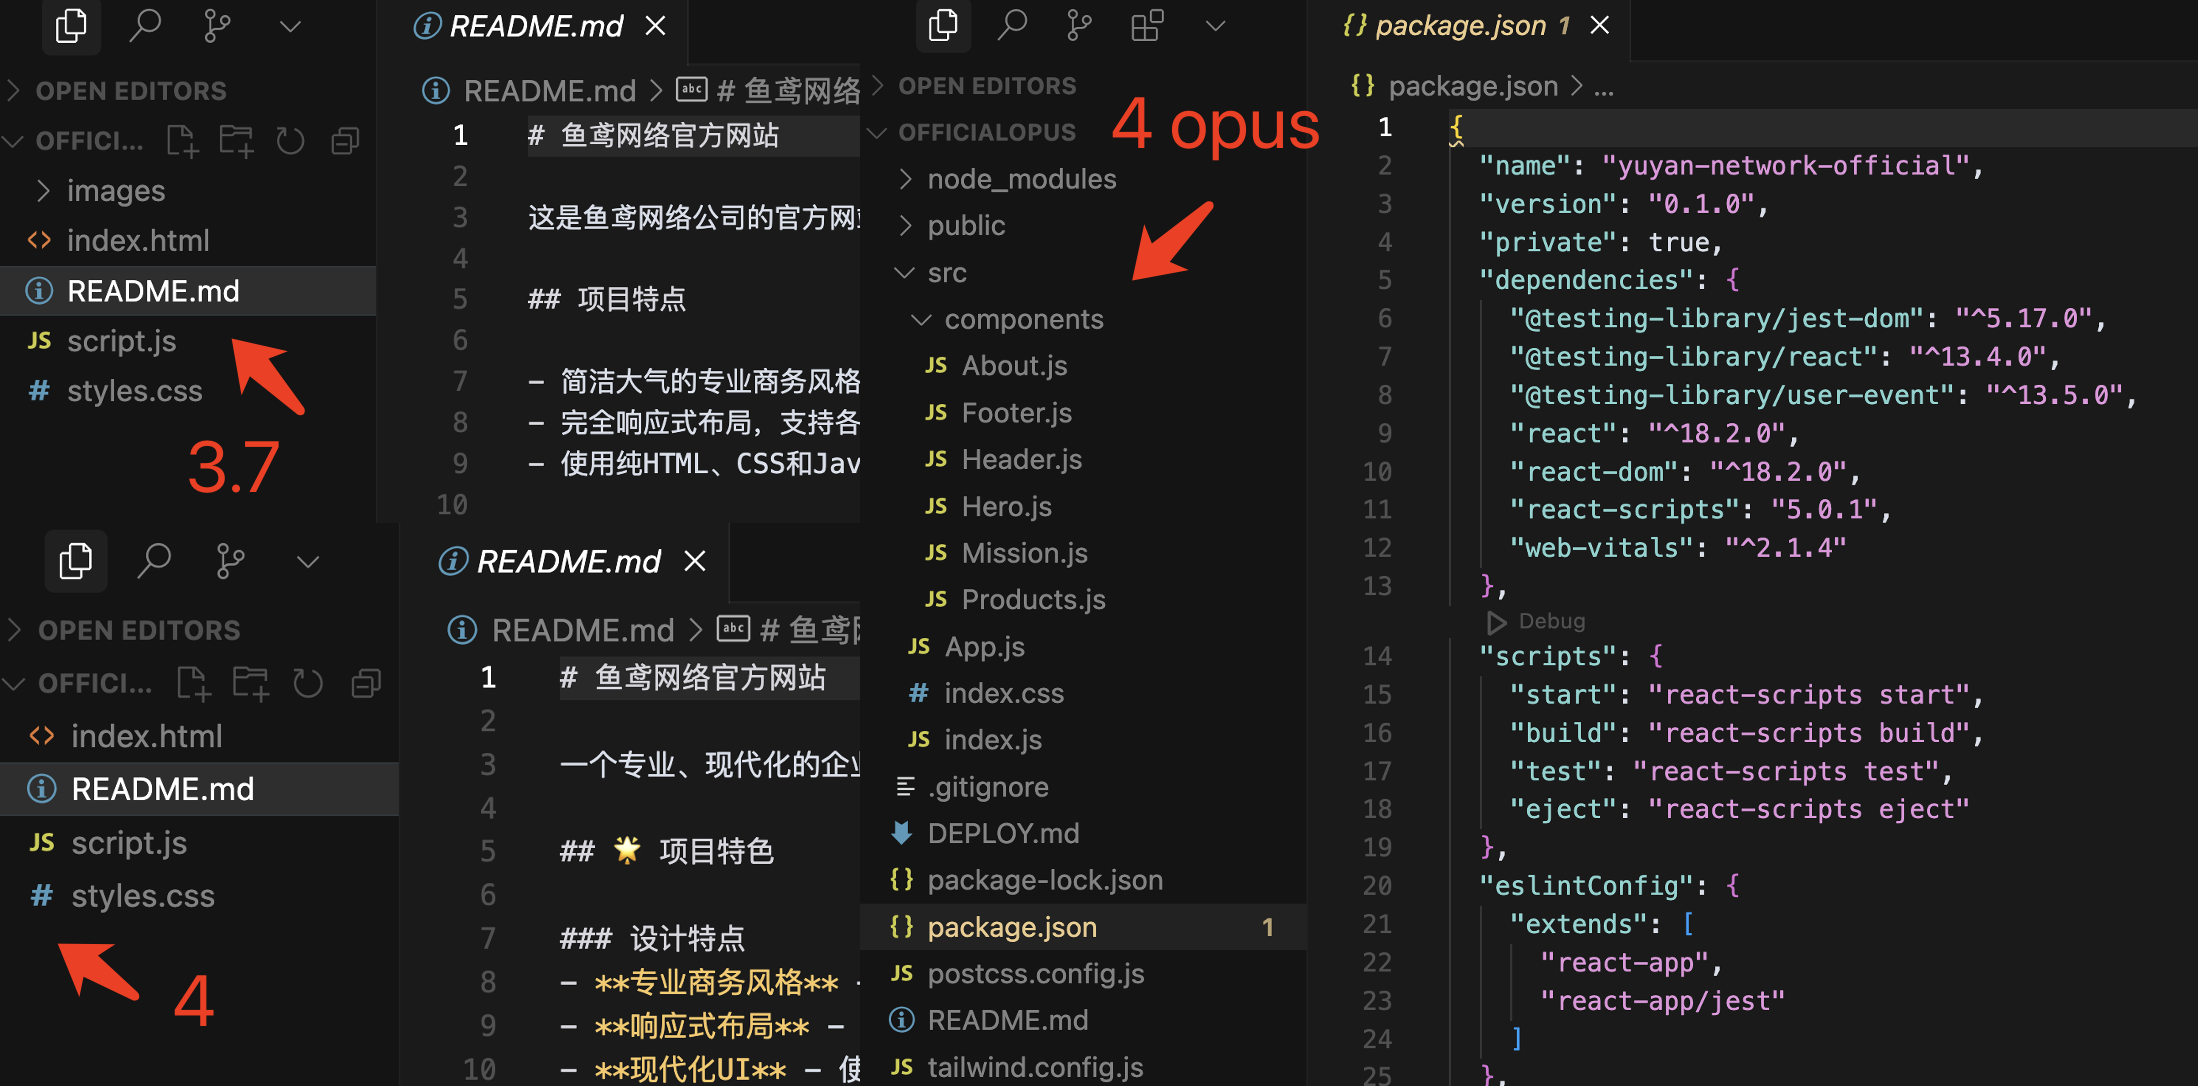
Task: Open DEPLOY.md in the file tree
Action: tap(1003, 833)
